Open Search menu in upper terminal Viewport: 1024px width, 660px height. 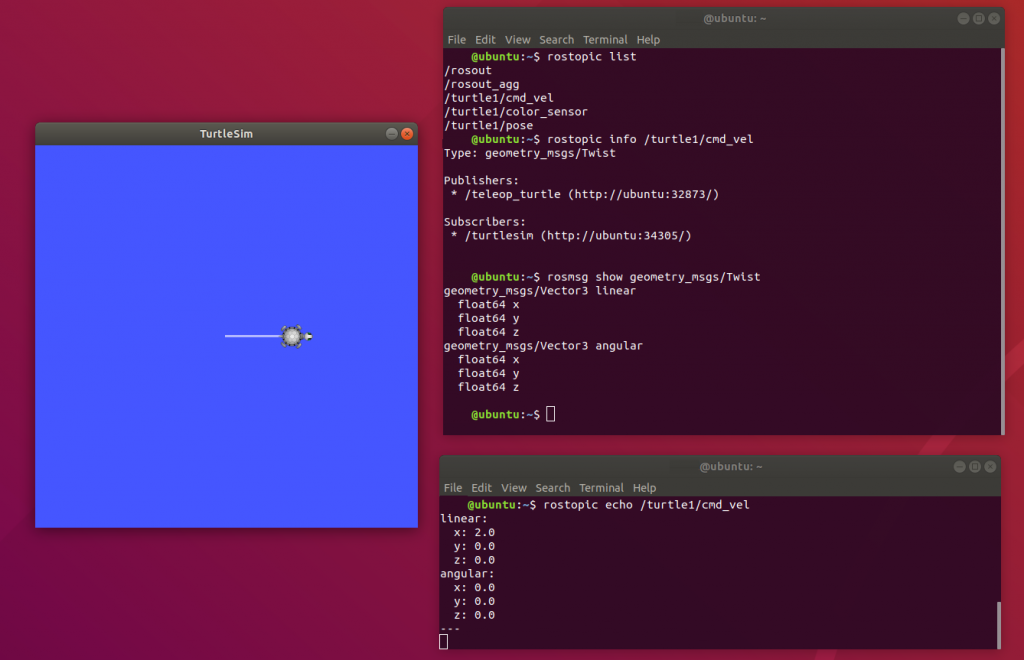pos(556,40)
